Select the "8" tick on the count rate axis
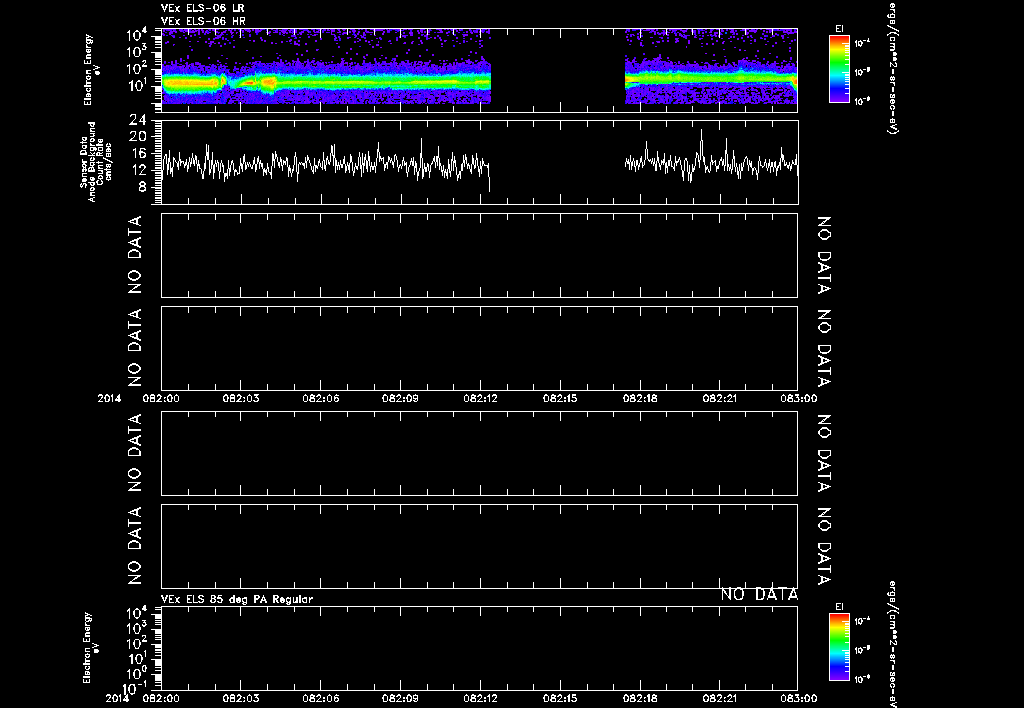The height and width of the screenshot is (708, 1024). coord(141,187)
